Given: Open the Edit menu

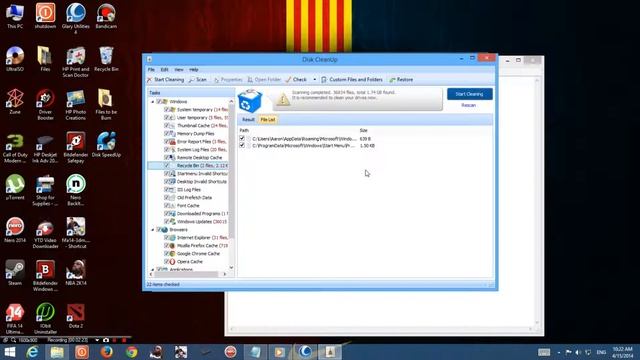Looking at the screenshot, I should pyautogui.click(x=164, y=70).
